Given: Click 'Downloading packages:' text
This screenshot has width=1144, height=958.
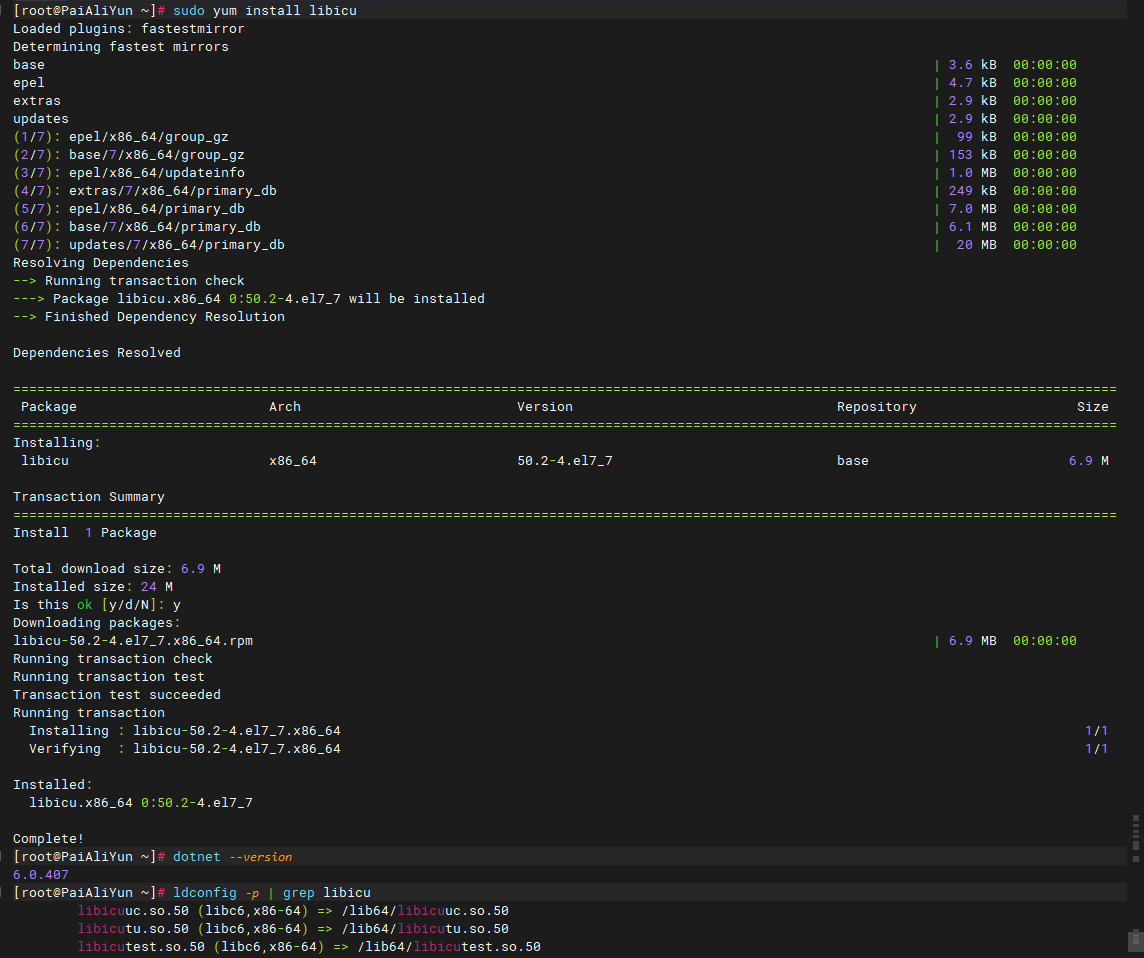Looking at the screenshot, I should (96, 622).
